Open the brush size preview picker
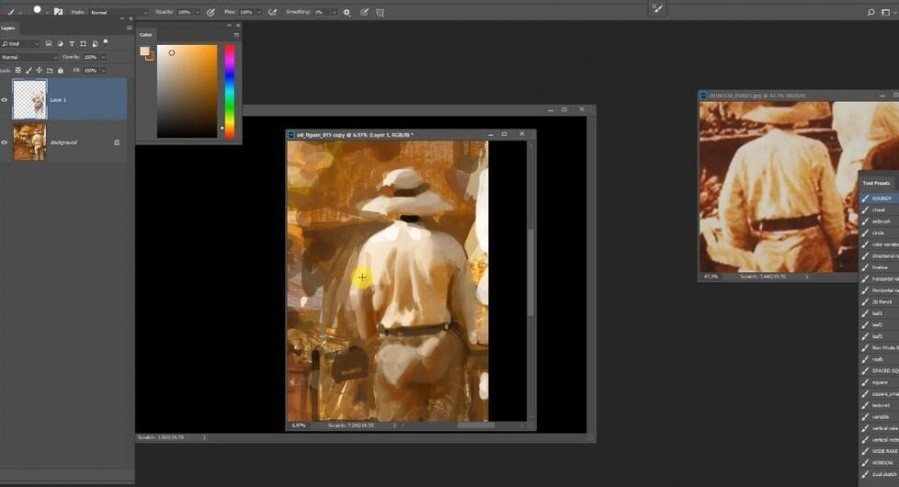Screen dimensions: 899x487 pos(39,11)
